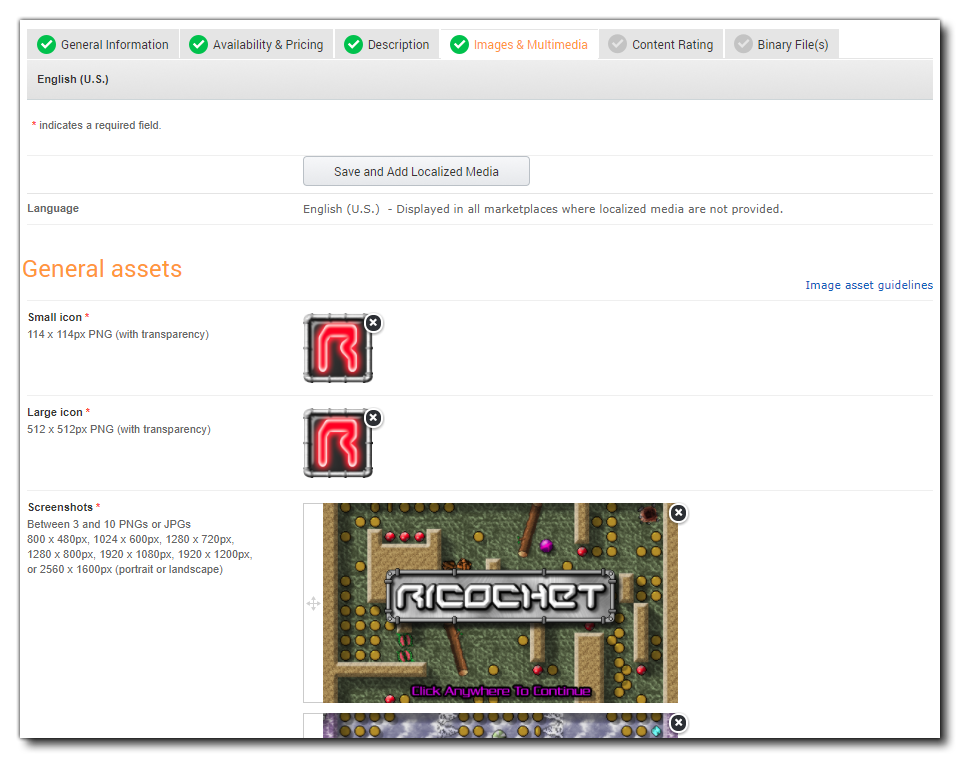
Task: Select the English (U.S.) language tab
Action: (73, 79)
